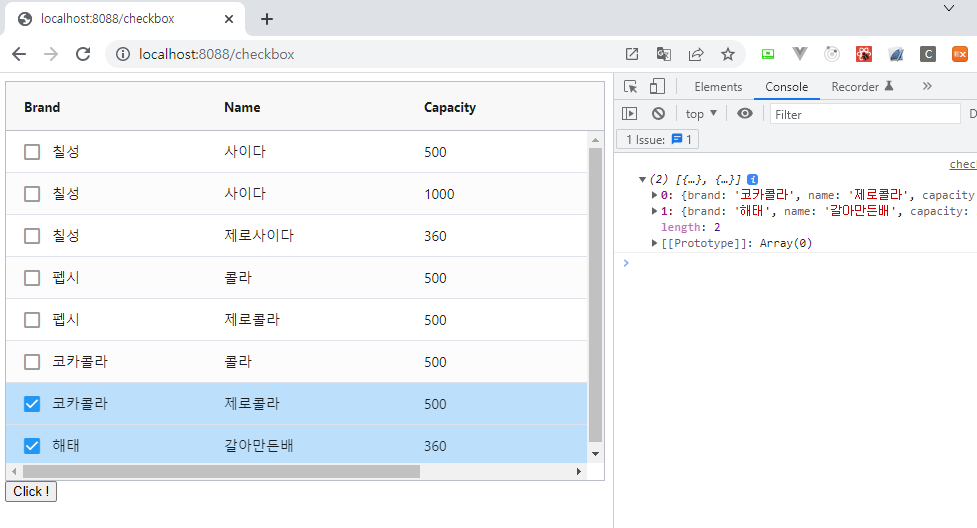
Task: Open the blue feather extension icon
Action: point(896,54)
